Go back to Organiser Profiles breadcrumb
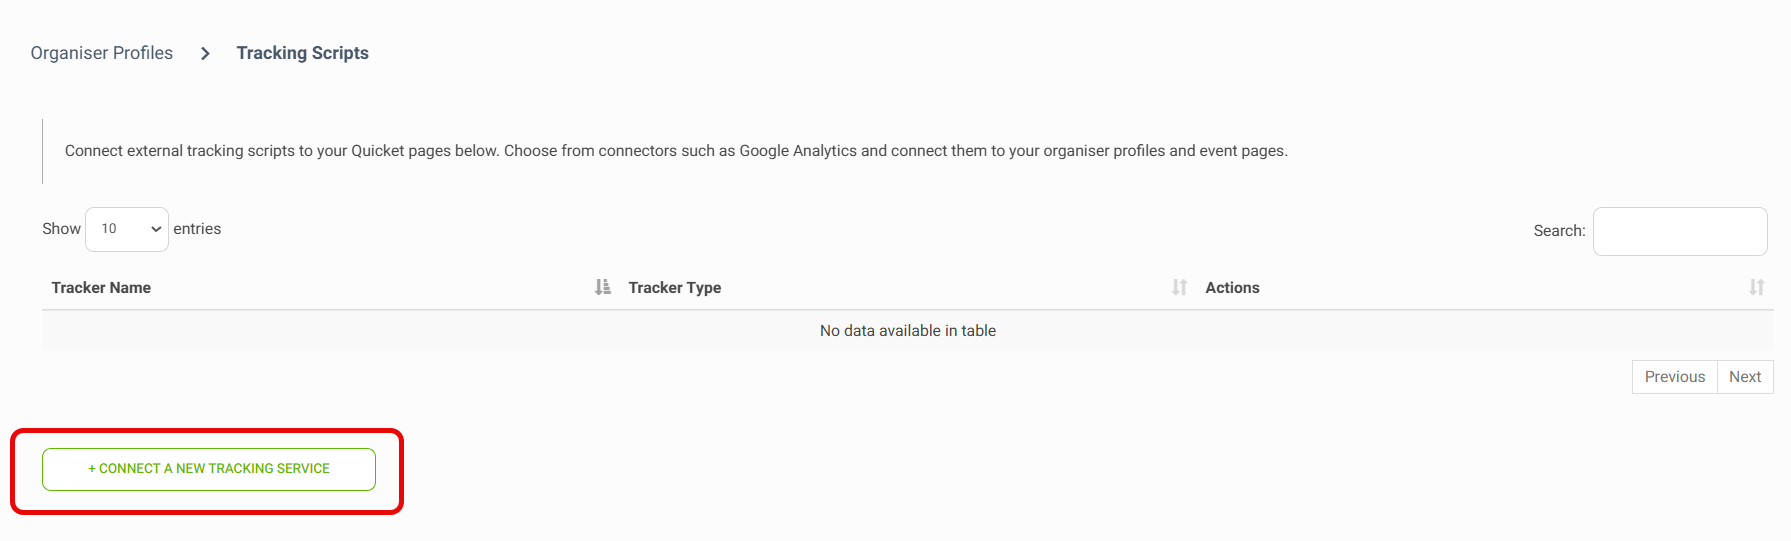1791x541 pixels. pyautogui.click(x=102, y=53)
